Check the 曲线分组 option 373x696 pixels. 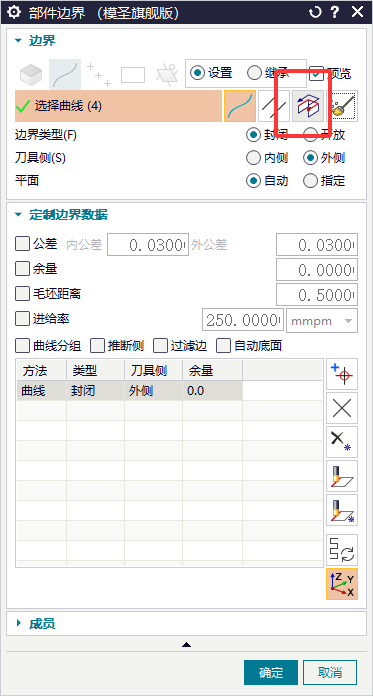coord(22,345)
